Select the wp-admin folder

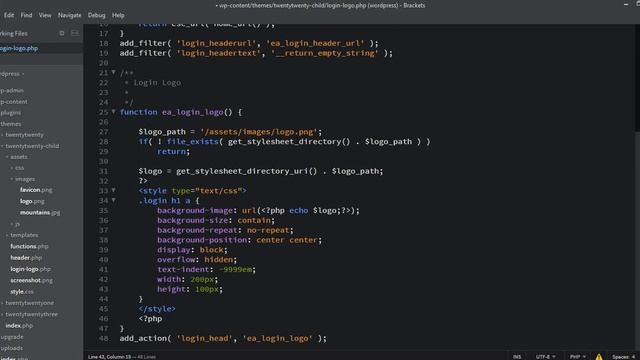[x=12, y=91]
